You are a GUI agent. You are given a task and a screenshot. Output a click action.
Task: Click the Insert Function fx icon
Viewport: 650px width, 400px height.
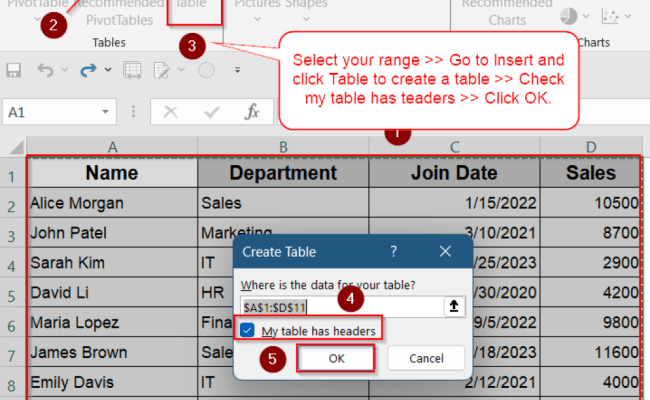point(252,112)
